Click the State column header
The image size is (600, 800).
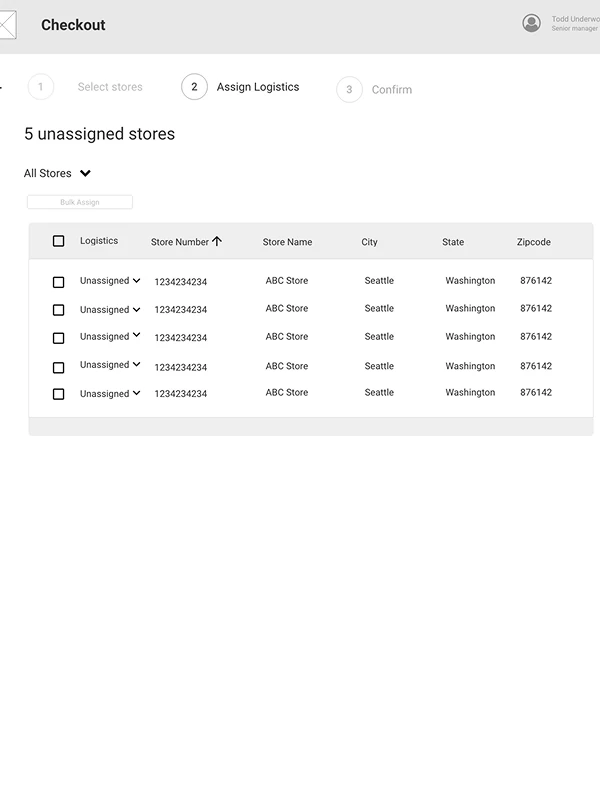(453, 242)
